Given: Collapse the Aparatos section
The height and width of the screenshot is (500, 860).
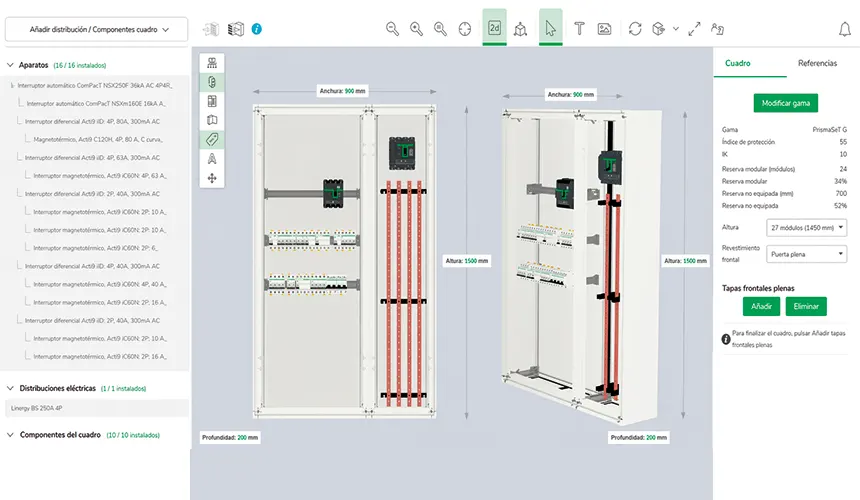Looking at the screenshot, I should click(11, 64).
